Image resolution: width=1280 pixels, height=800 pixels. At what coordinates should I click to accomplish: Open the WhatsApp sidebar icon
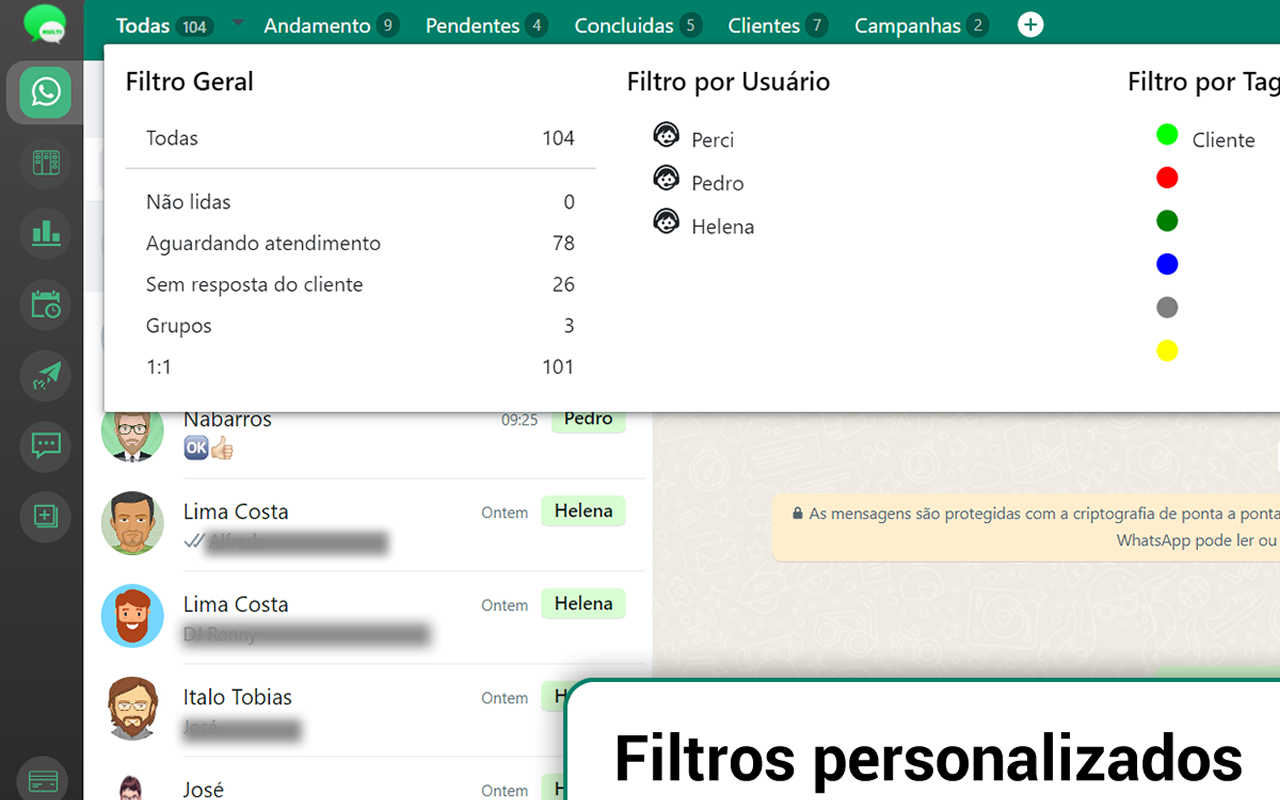pos(45,93)
